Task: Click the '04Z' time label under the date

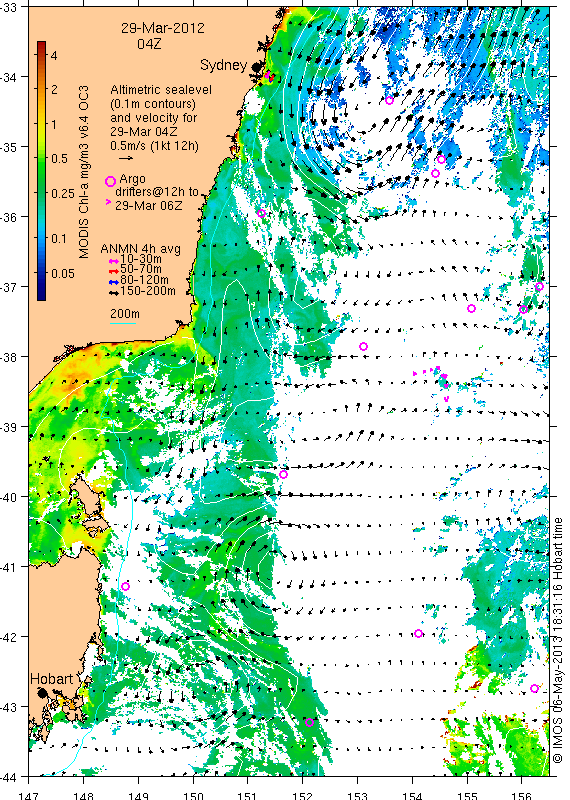Action: 150,44
